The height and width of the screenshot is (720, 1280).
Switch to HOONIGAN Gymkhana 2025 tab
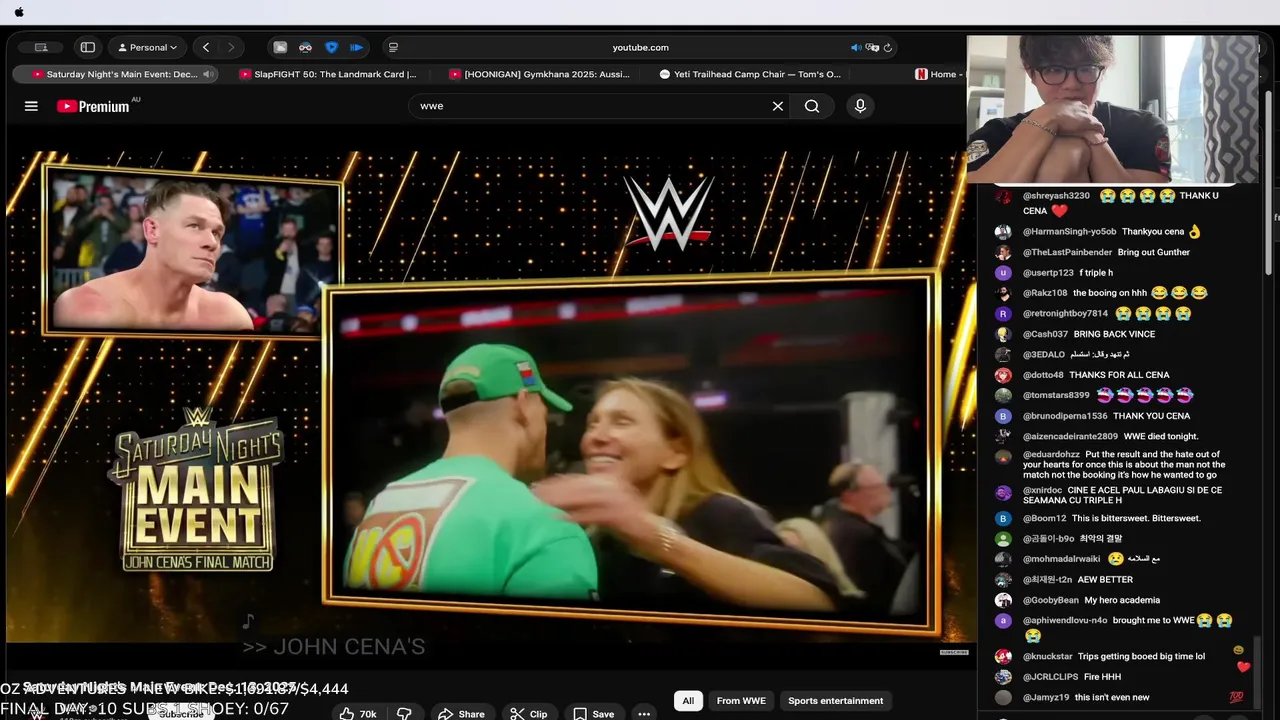click(x=539, y=74)
